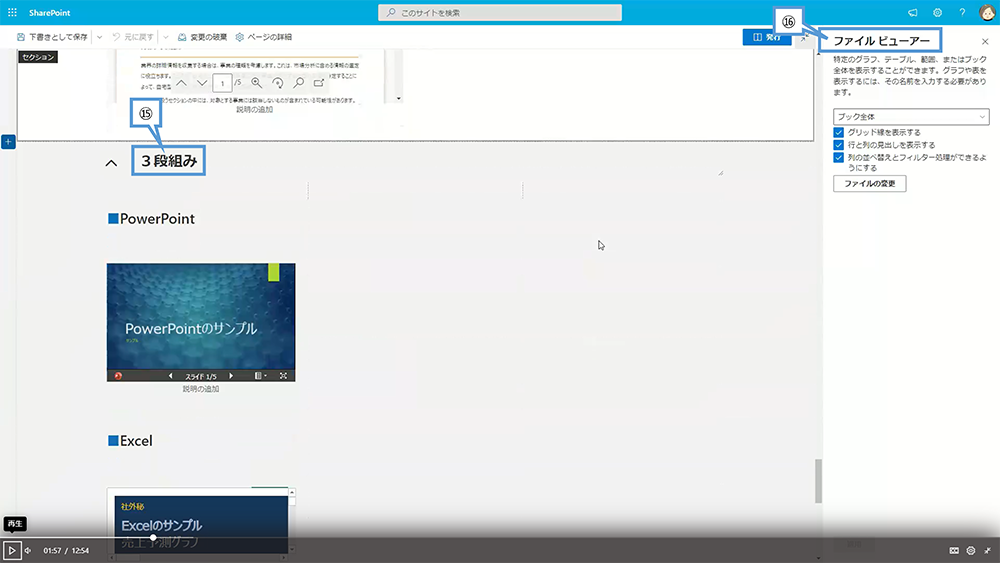Close the file viewer property pane
Image resolution: width=1000 pixels, height=563 pixels.
(985, 41)
